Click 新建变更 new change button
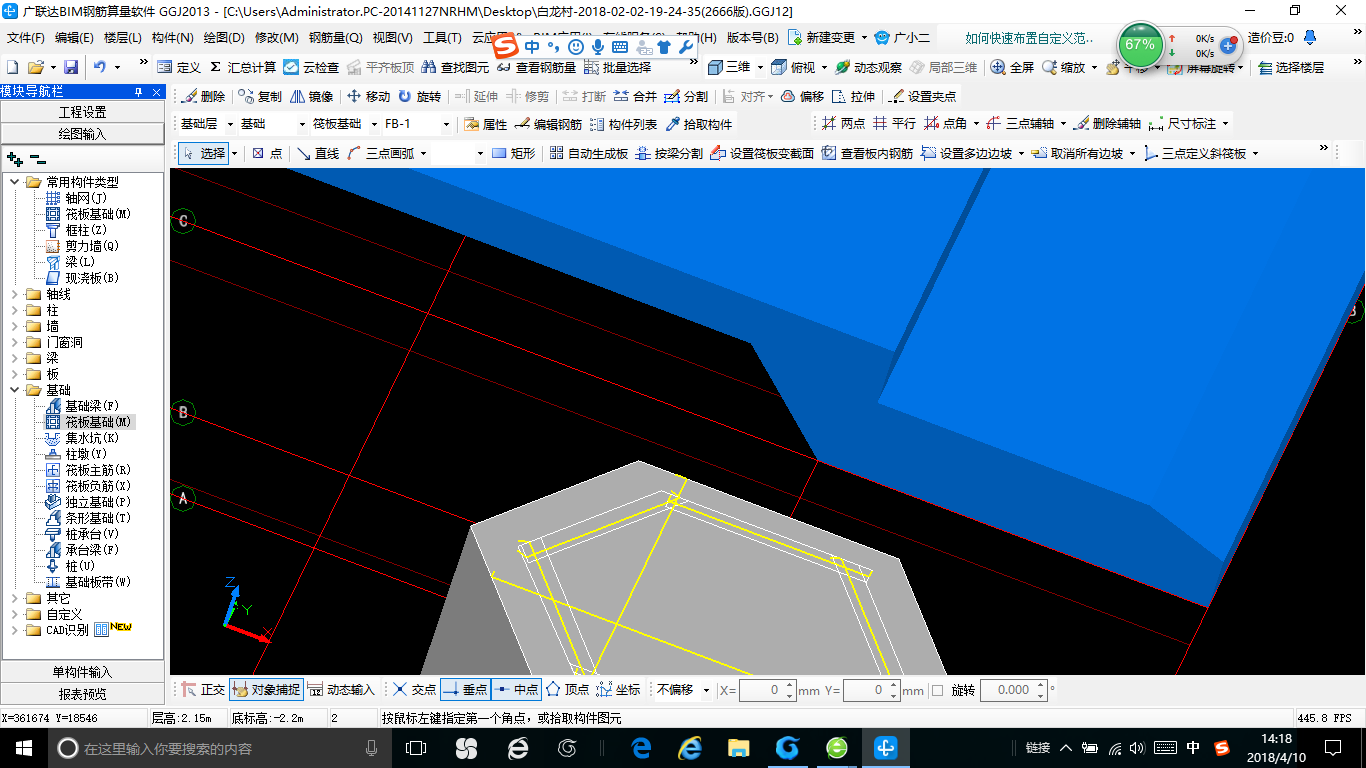The height and width of the screenshot is (768, 1366). pyautogui.click(x=823, y=38)
